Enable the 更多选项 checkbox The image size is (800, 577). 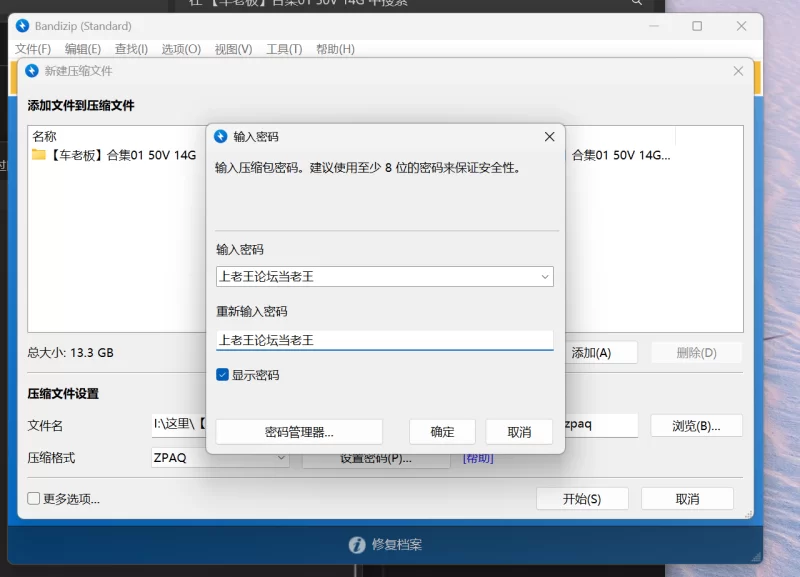(x=34, y=498)
